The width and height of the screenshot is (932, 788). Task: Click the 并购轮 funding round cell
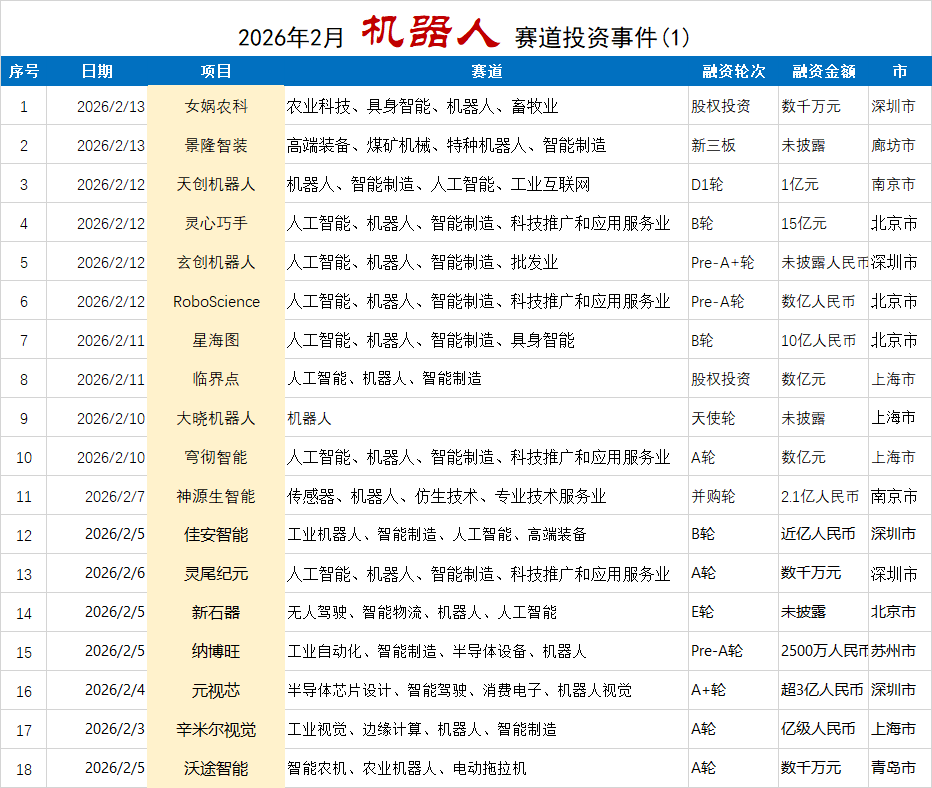pyautogui.click(x=733, y=496)
